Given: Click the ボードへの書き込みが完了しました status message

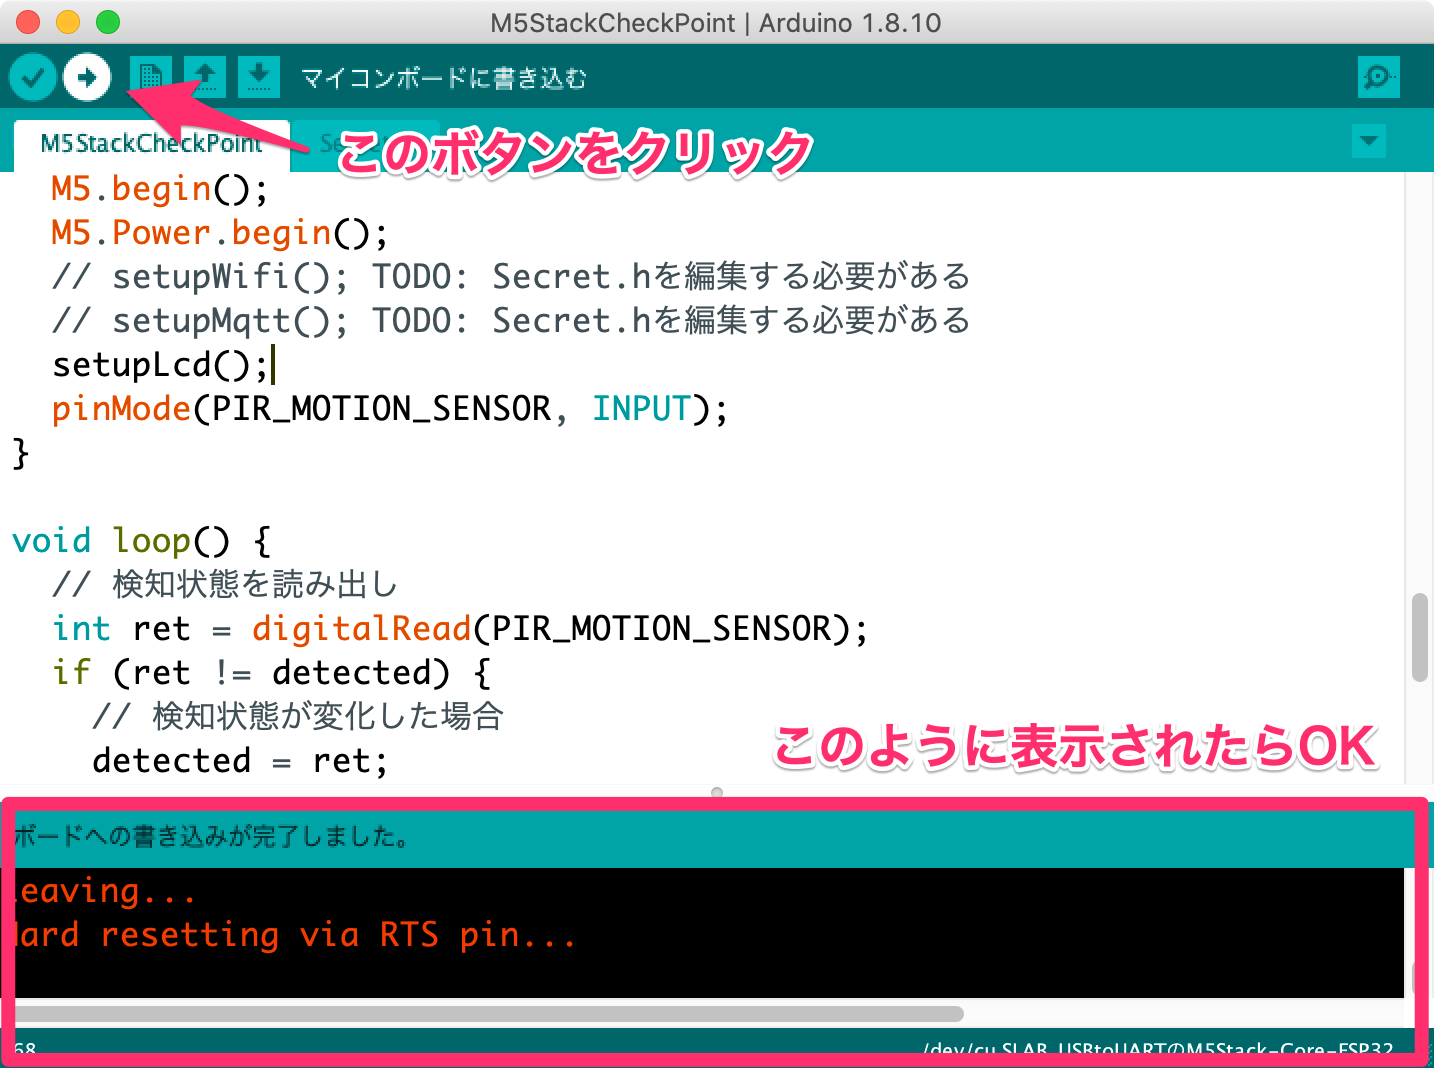Looking at the screenshot, I should (212, 837).
